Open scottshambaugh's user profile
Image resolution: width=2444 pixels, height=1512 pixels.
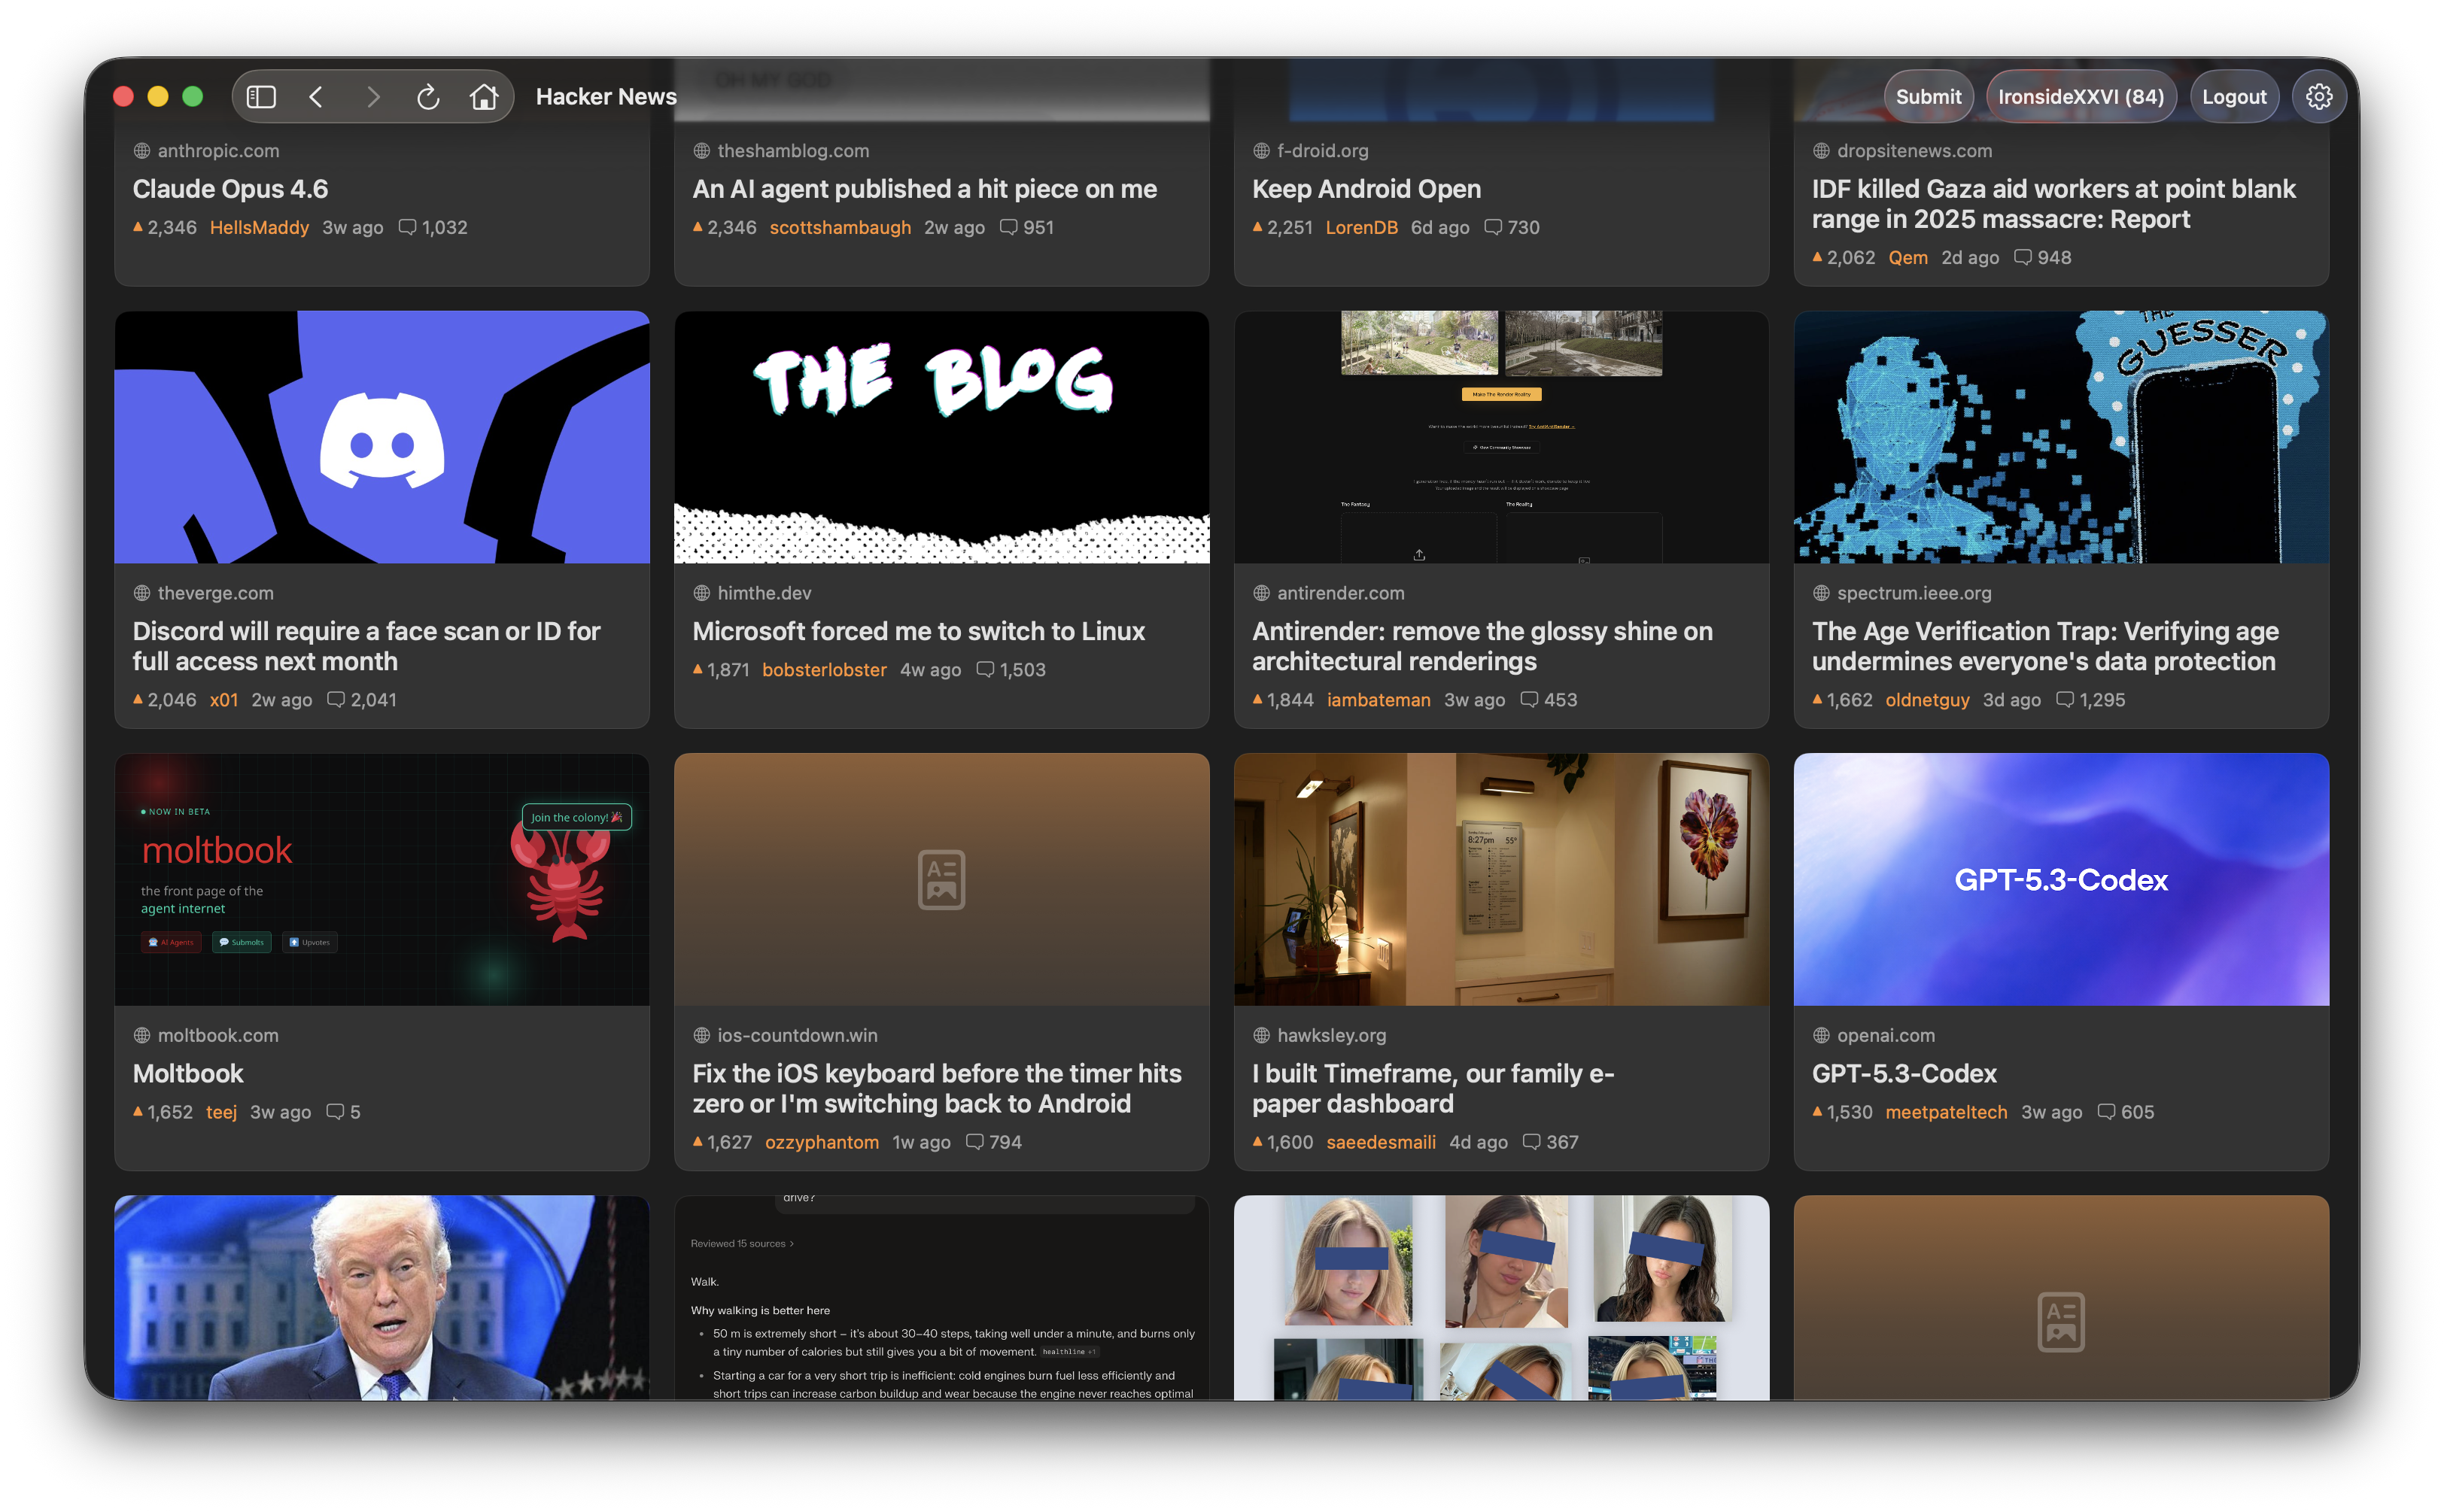tap(840, 227)
